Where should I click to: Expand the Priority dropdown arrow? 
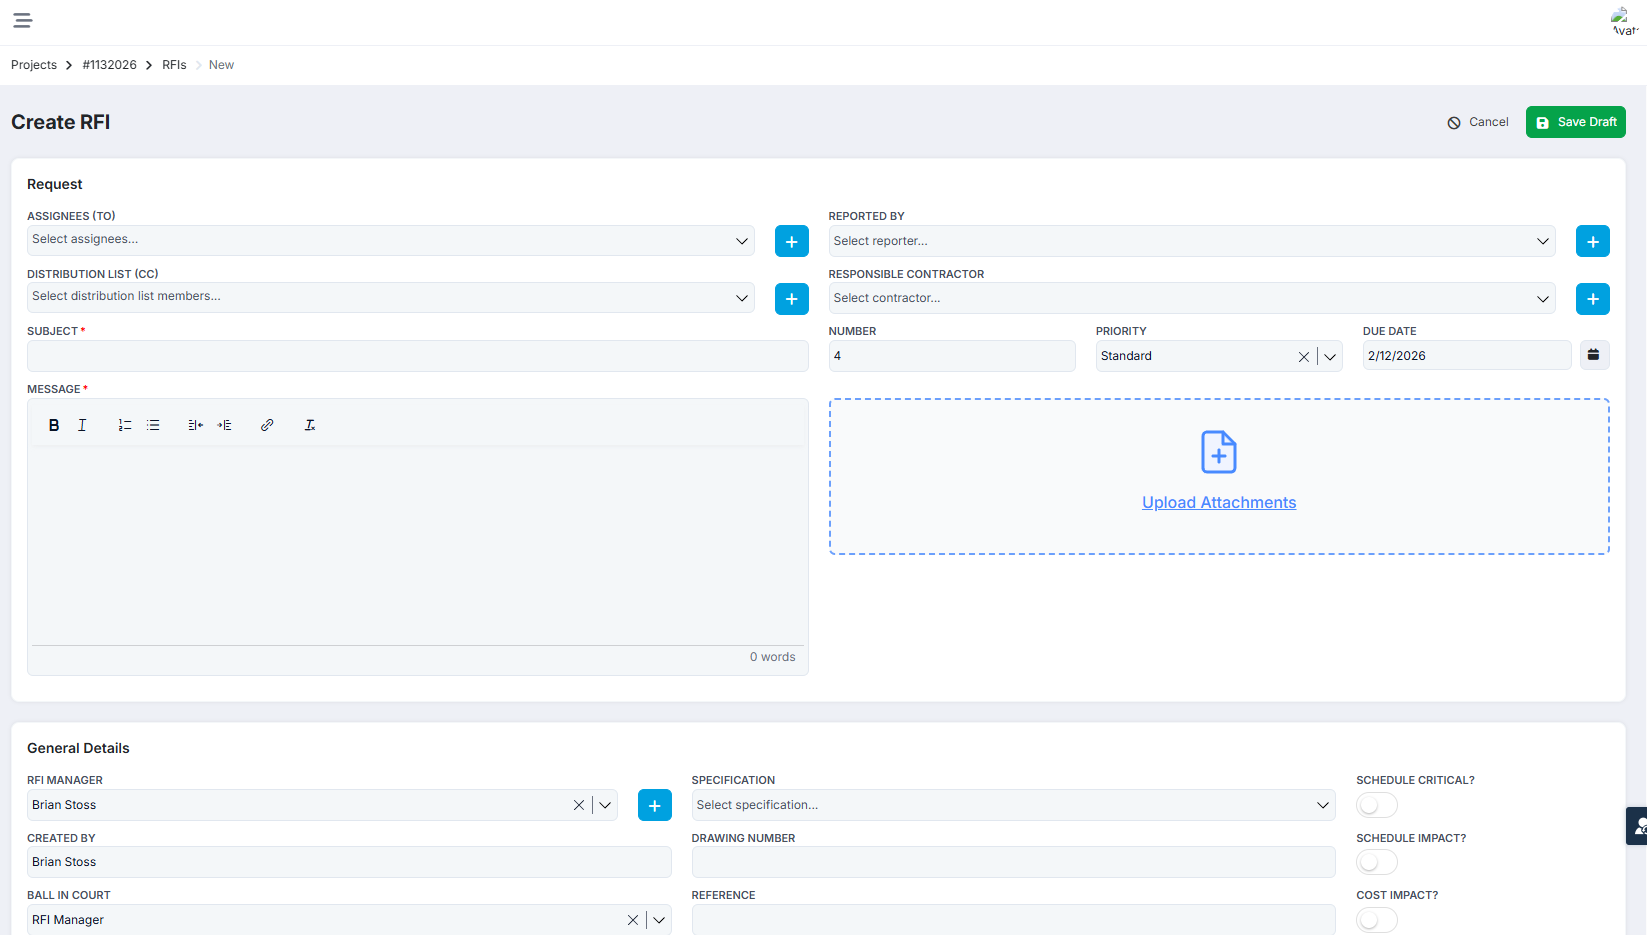click(1330, 356)
